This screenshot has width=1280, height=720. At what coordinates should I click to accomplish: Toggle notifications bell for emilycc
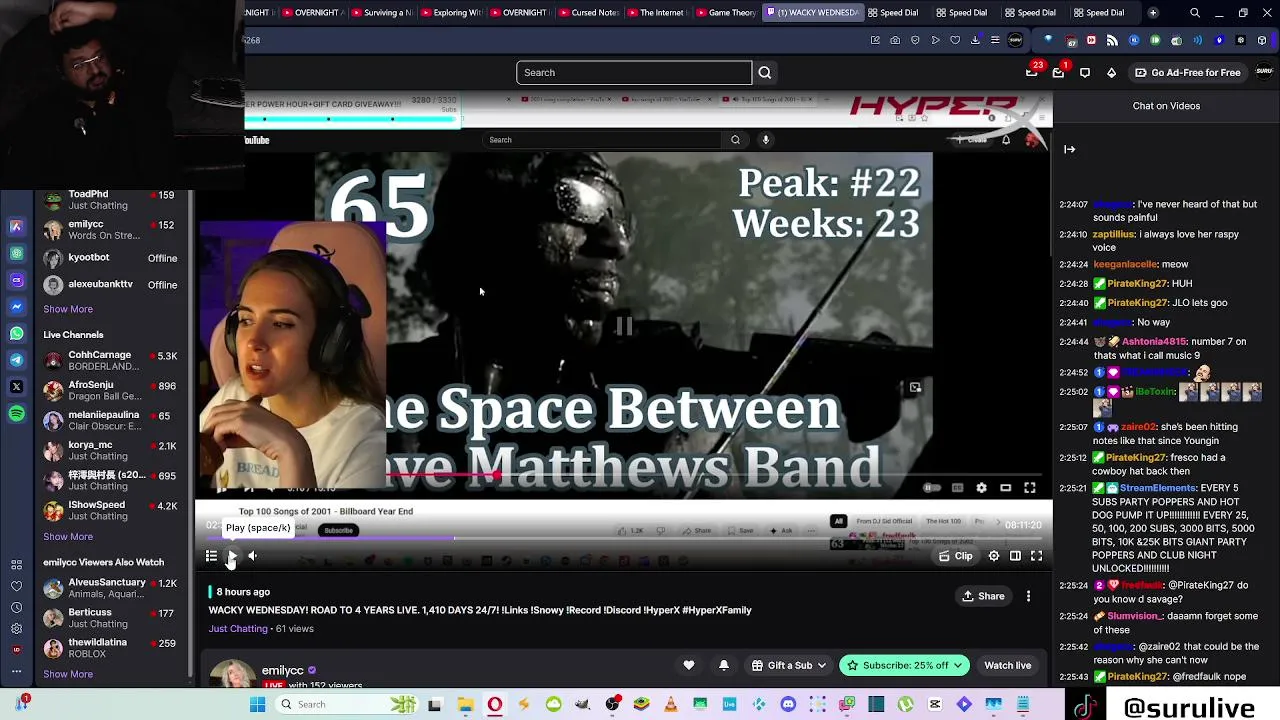click(724, 665)
